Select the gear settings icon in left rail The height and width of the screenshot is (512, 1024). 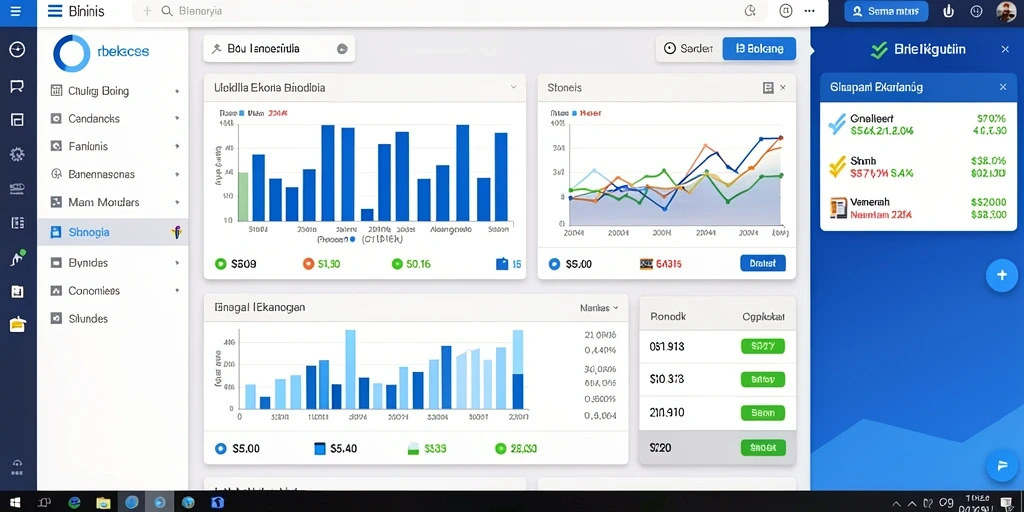click(18, 154)
